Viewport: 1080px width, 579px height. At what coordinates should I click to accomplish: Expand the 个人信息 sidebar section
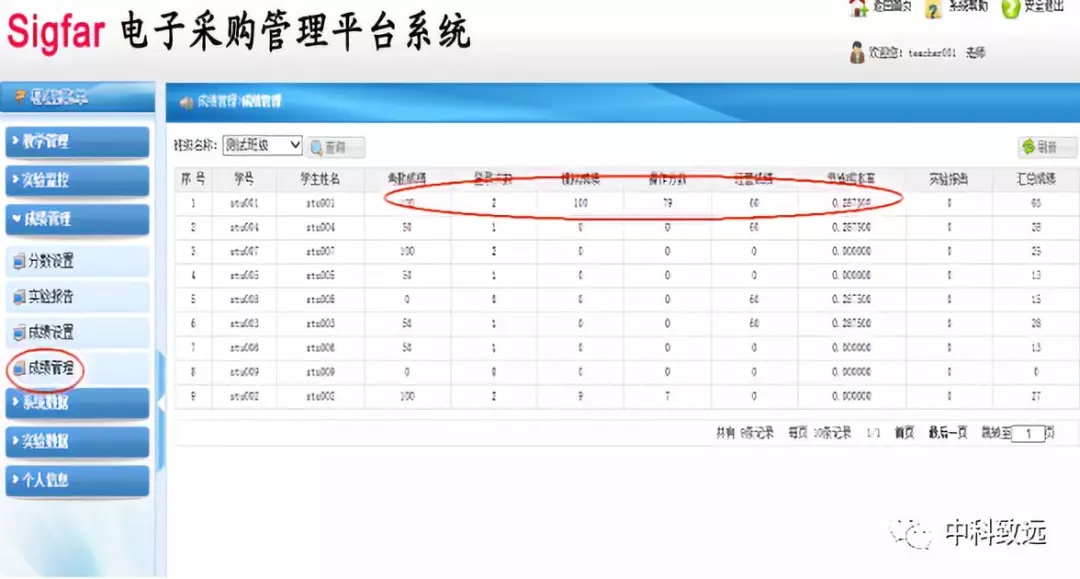click(76, 480)
